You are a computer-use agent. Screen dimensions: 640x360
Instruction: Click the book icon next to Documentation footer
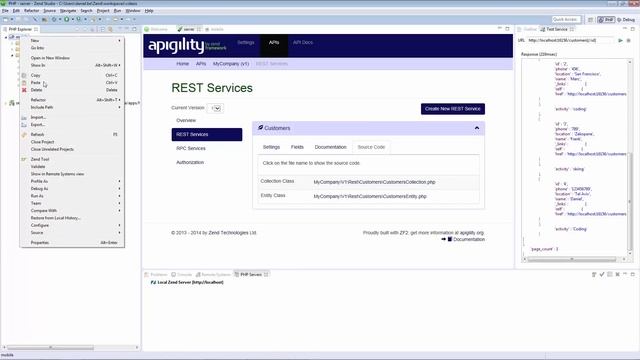coord(450,239)
